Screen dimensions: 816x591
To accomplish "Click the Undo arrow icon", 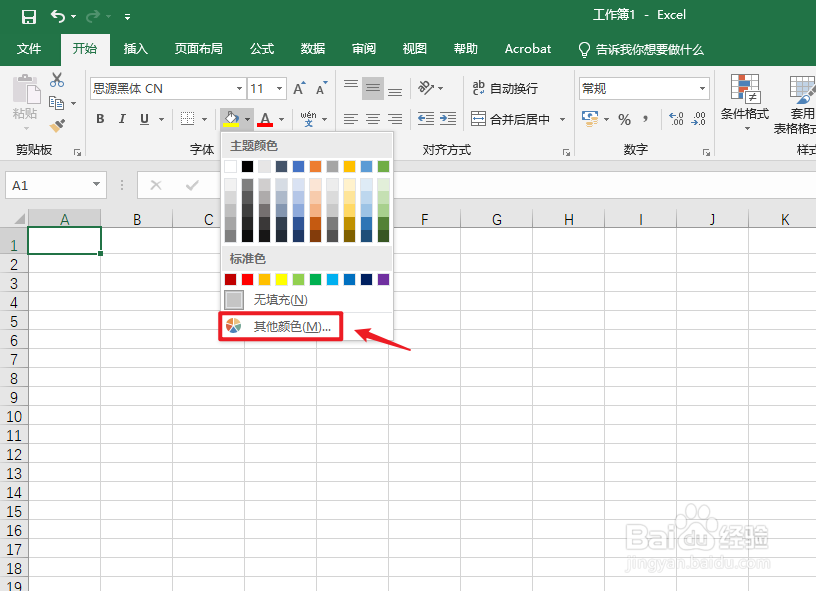I will (x=57, y=17).
